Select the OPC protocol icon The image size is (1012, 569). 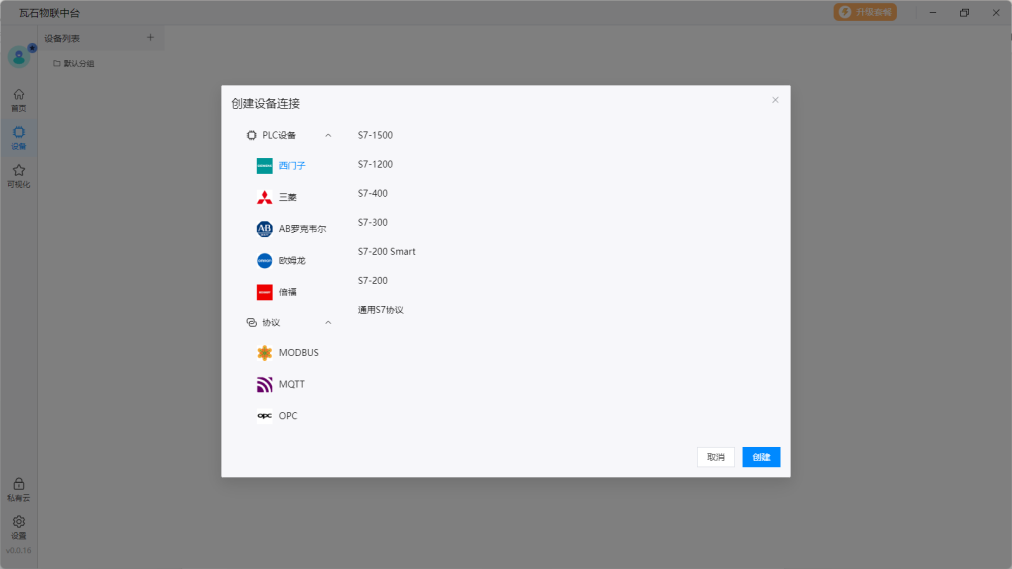(x=264, y=416)
